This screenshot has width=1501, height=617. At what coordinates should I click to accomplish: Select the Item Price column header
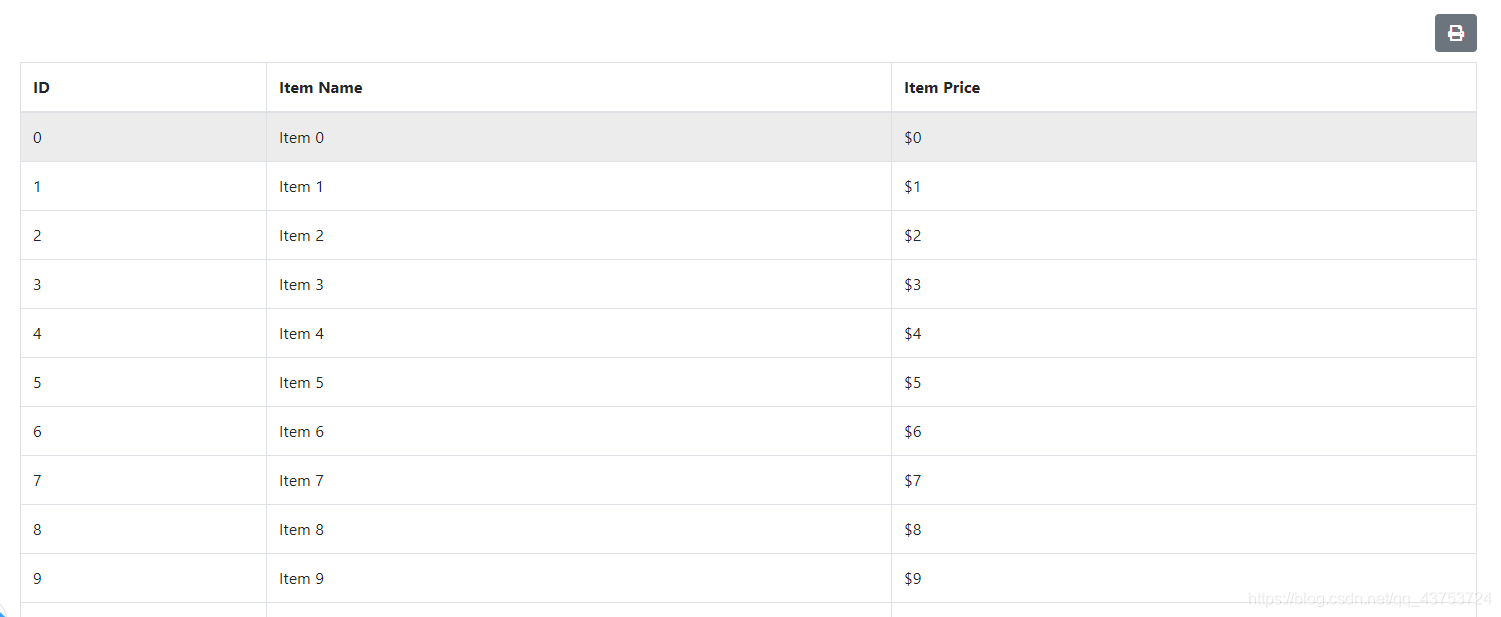(1184, 88)
